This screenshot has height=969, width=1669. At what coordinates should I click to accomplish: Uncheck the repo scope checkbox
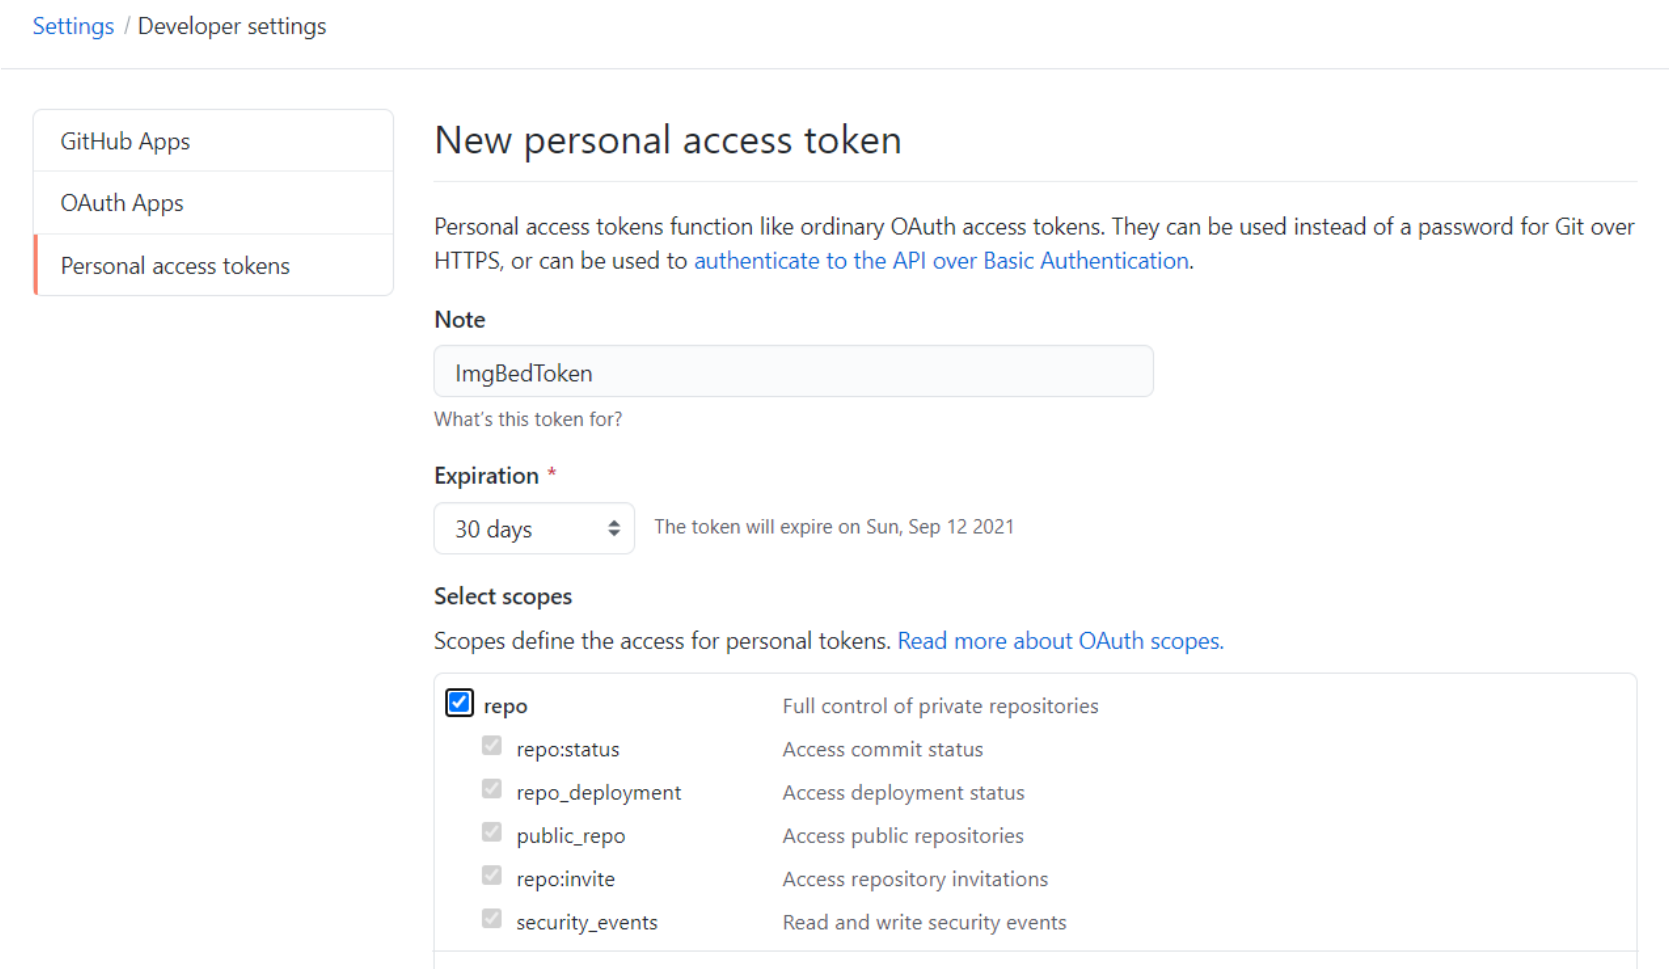tap(459, 703)
